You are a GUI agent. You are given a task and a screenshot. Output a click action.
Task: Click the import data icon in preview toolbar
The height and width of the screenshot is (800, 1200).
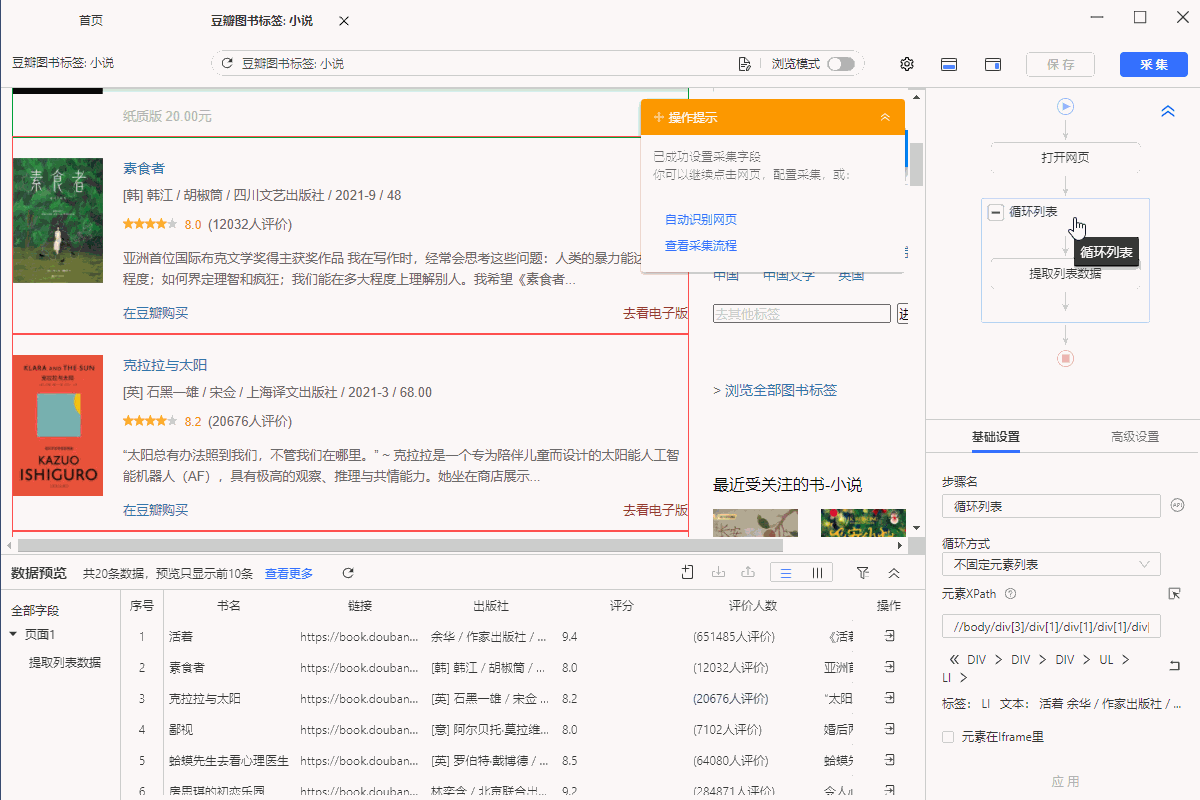point(717,573)
